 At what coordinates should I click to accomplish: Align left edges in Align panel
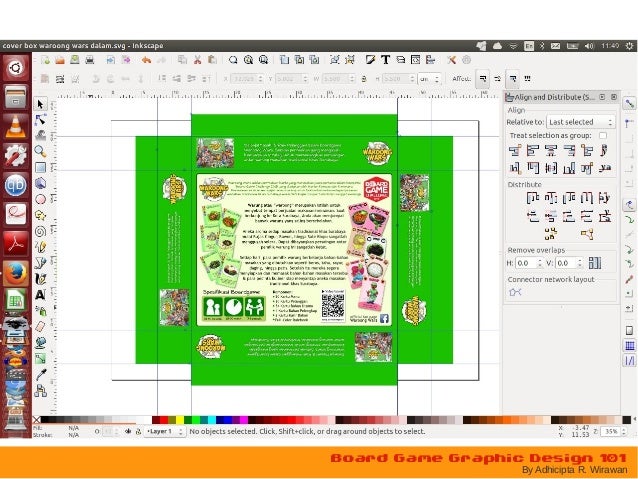pos(533,150)
